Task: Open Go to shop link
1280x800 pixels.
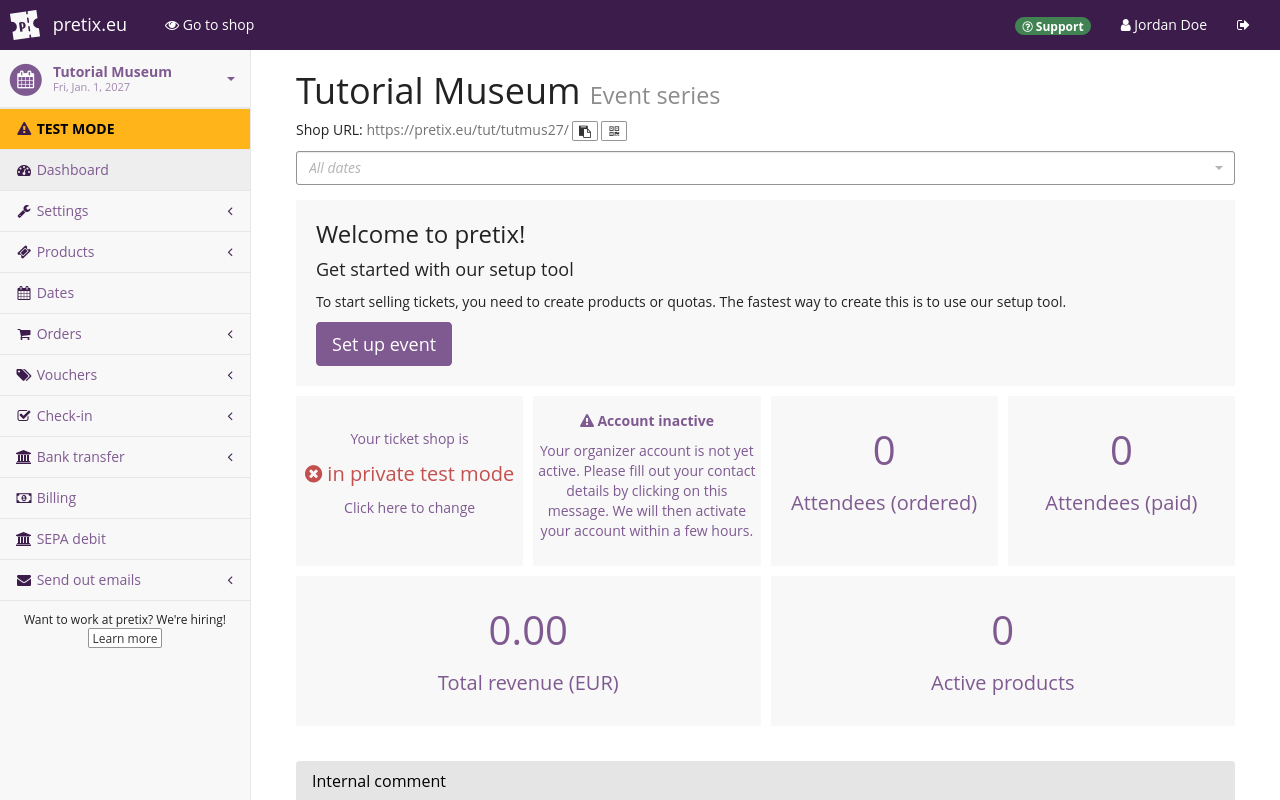Action: [210, 25]
